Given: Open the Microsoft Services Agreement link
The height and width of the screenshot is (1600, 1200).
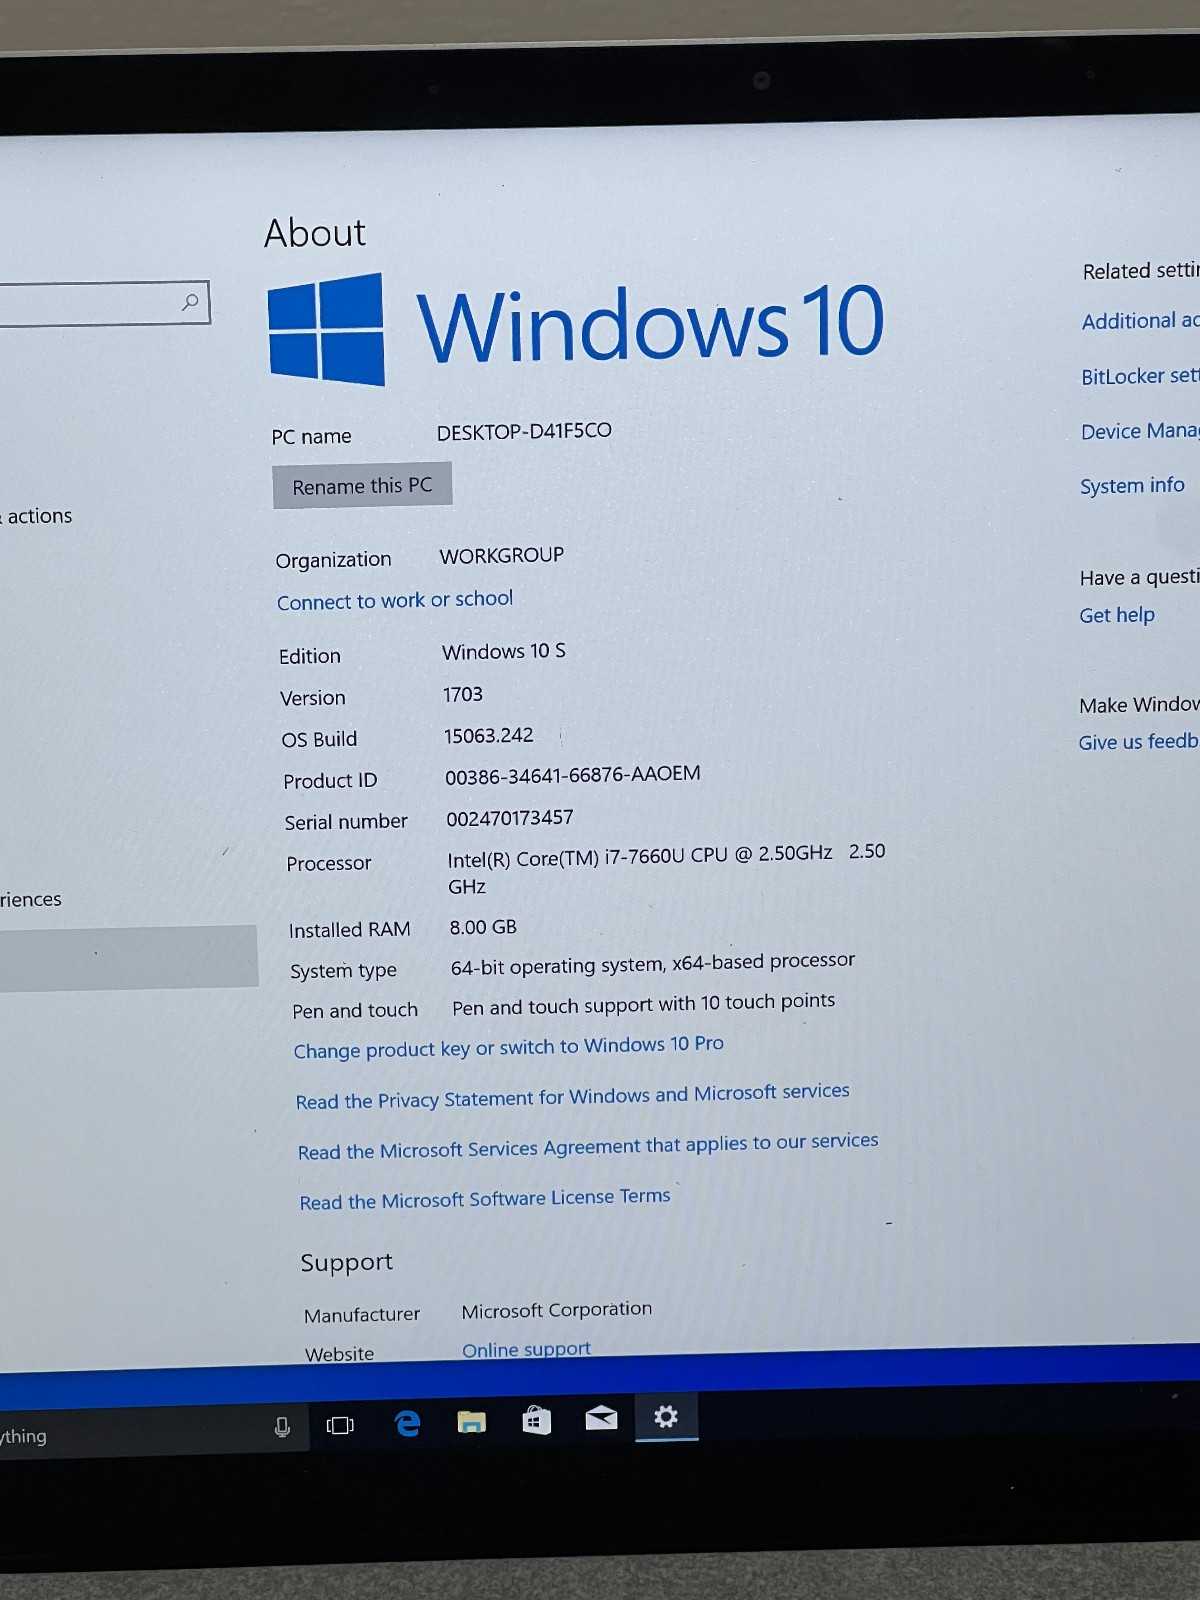Looking at the screenshot, I should [x=588, y=1146].
